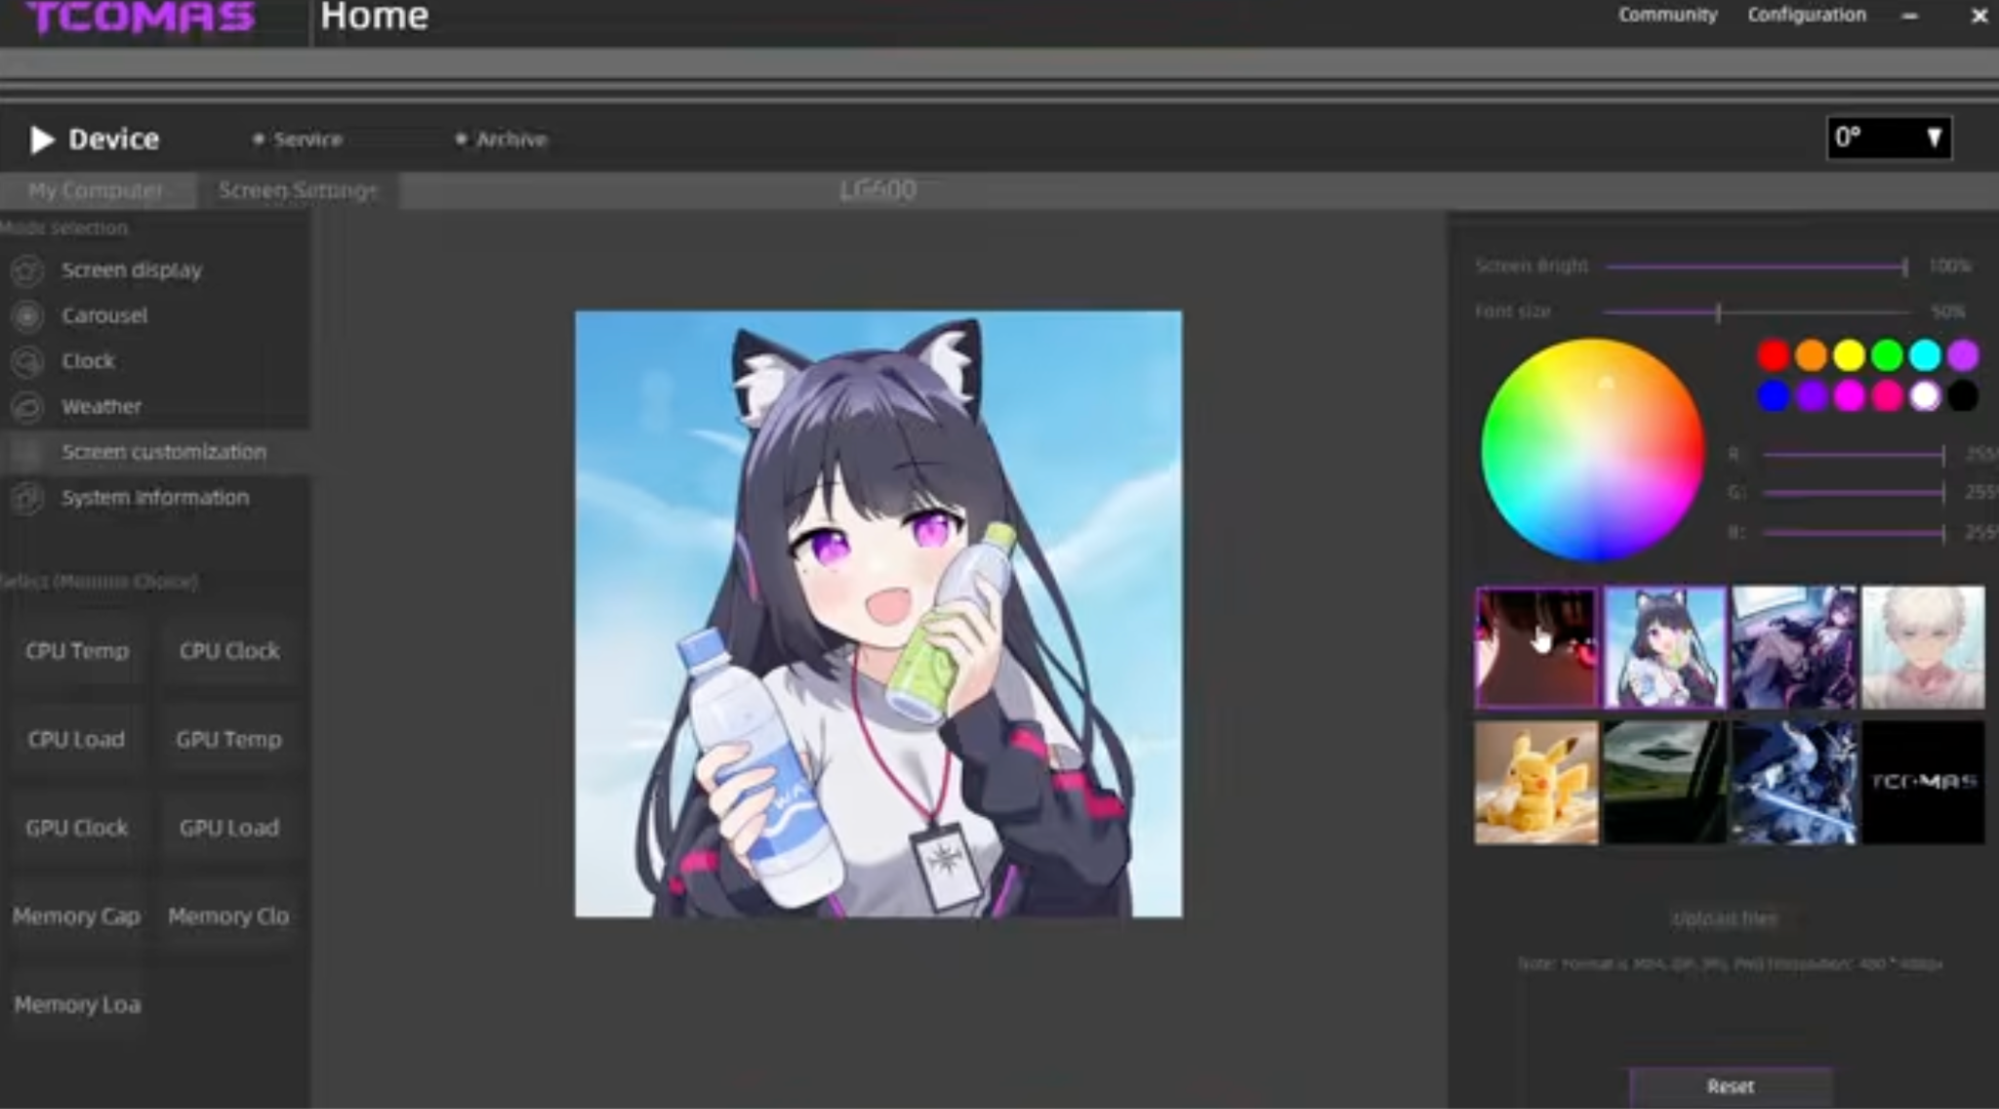The width and height of the screenshot is (1999, 1109).
Task: Click the CPU Load button
Action: 77,740
